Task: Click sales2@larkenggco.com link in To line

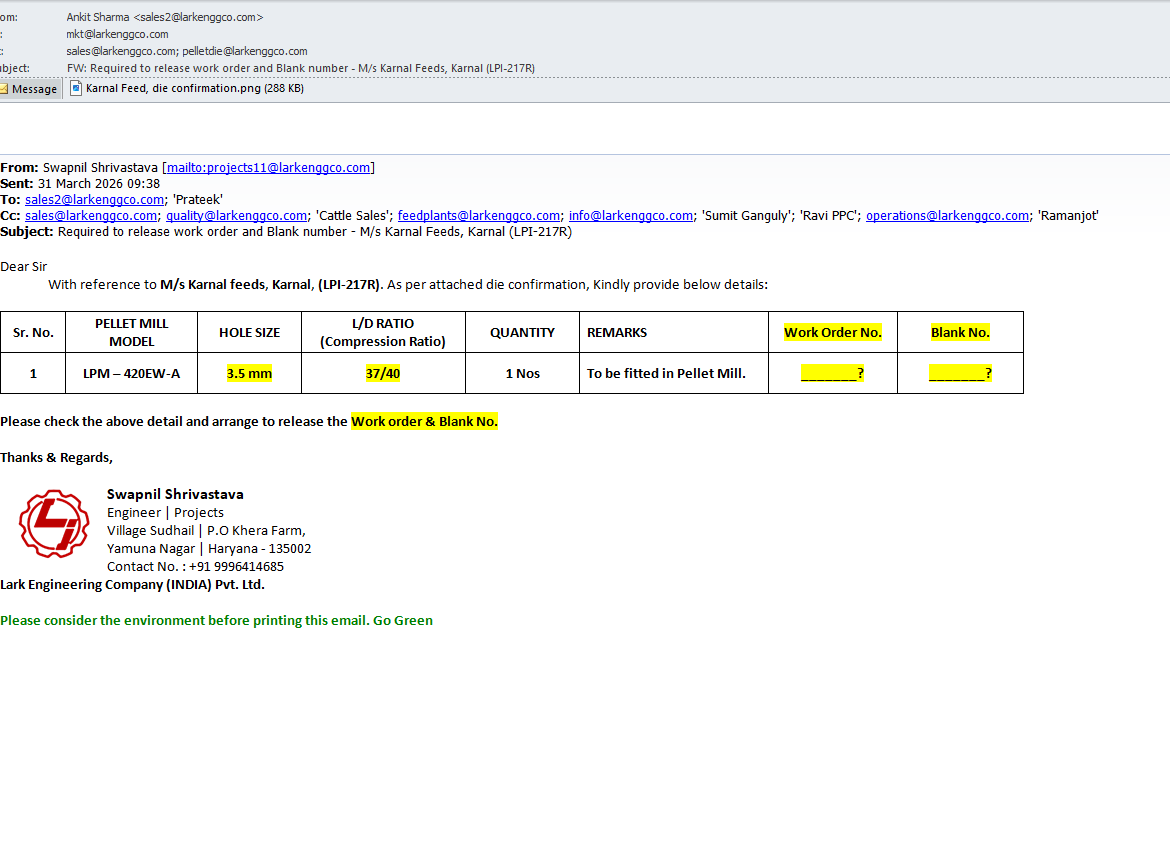Action: click(94, 200)
